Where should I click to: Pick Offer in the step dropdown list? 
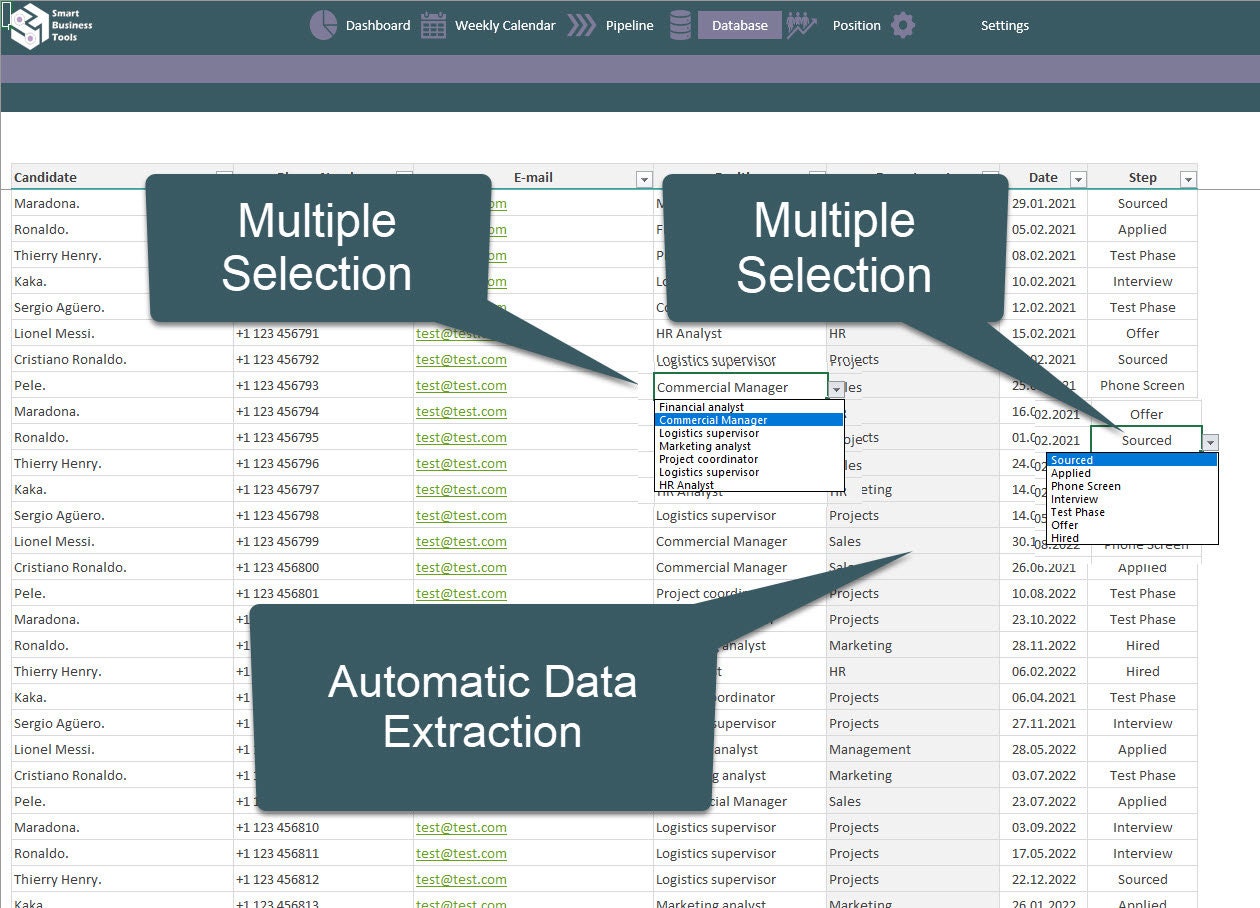1132,525
